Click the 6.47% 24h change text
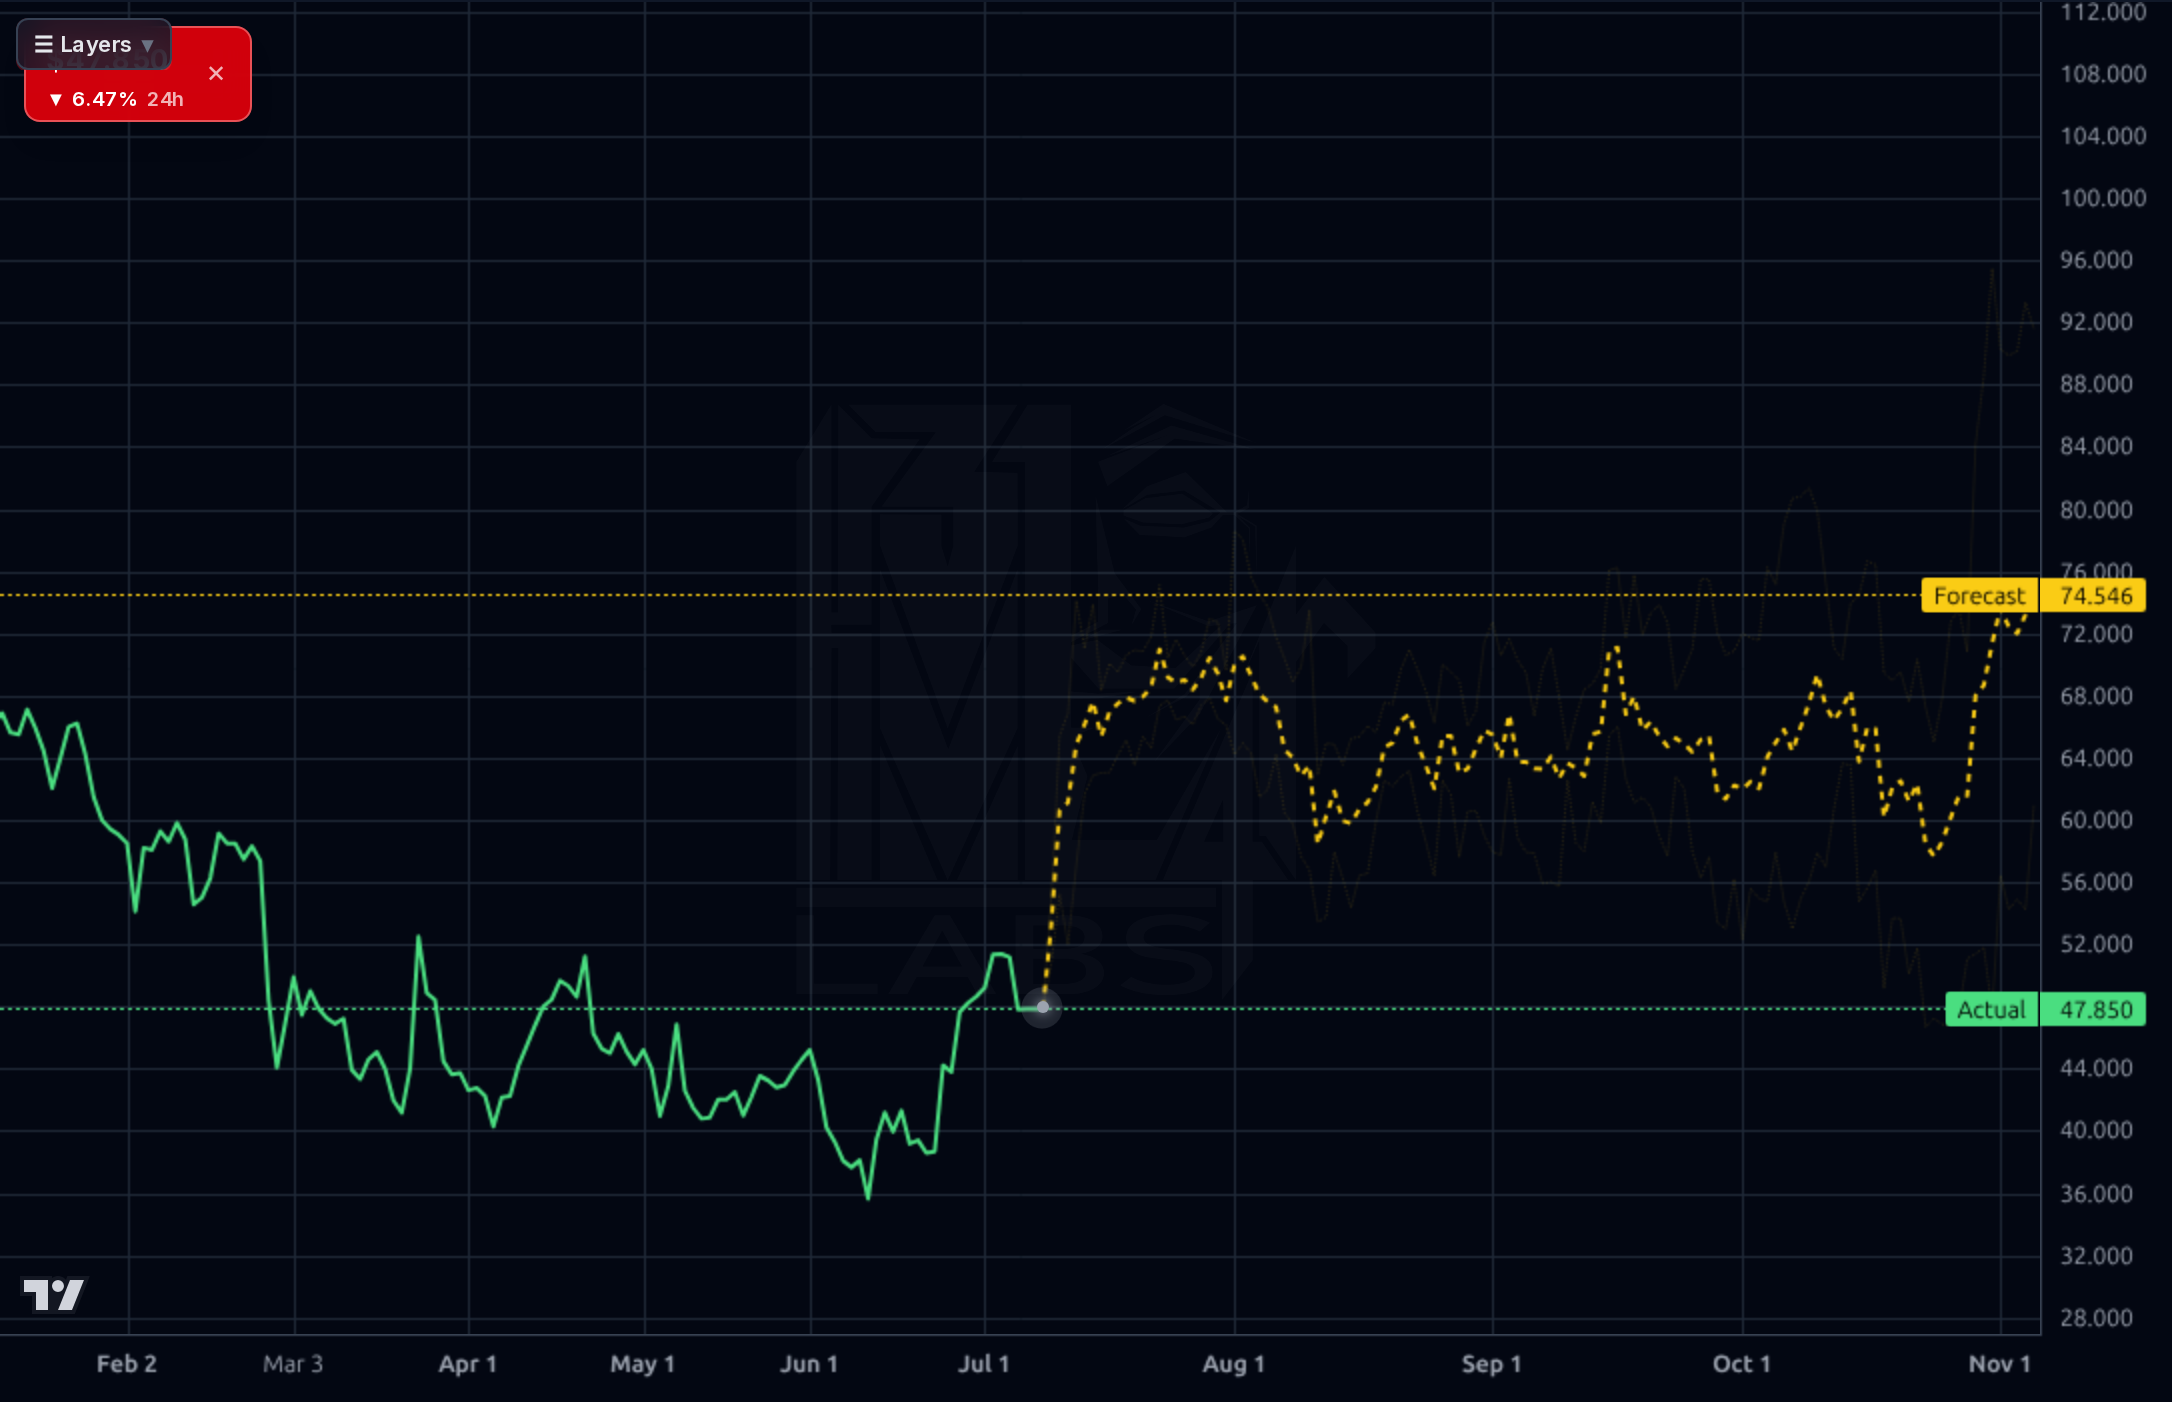Viewport: 2172px width, 1402px height. click(x=117, y=99)
